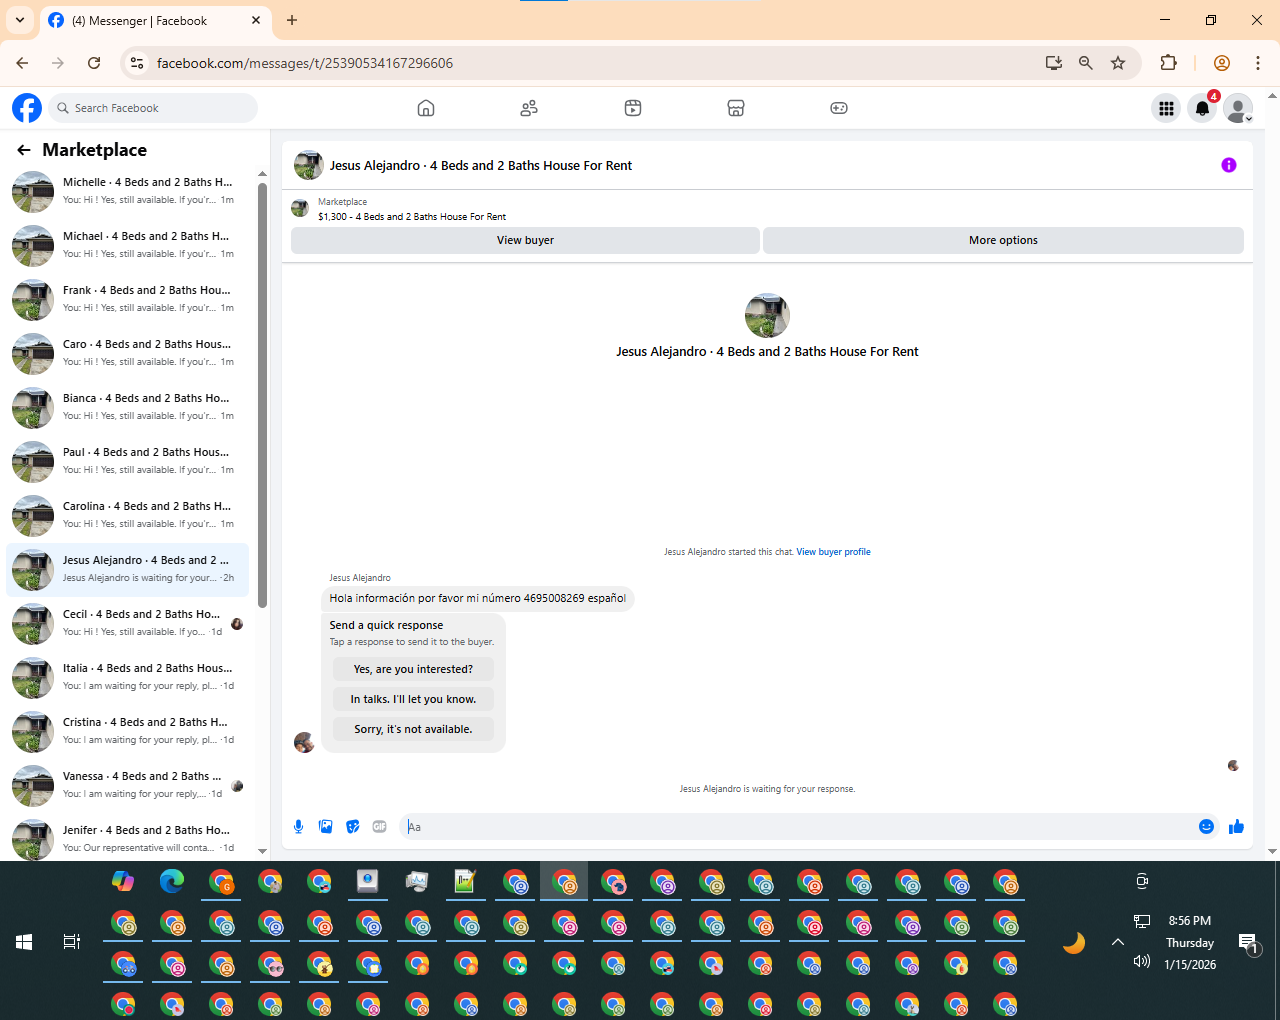Screen dimensions: 1280x1020
Task: Open Vanessa conversation in the list
Action: pos(127,786)
